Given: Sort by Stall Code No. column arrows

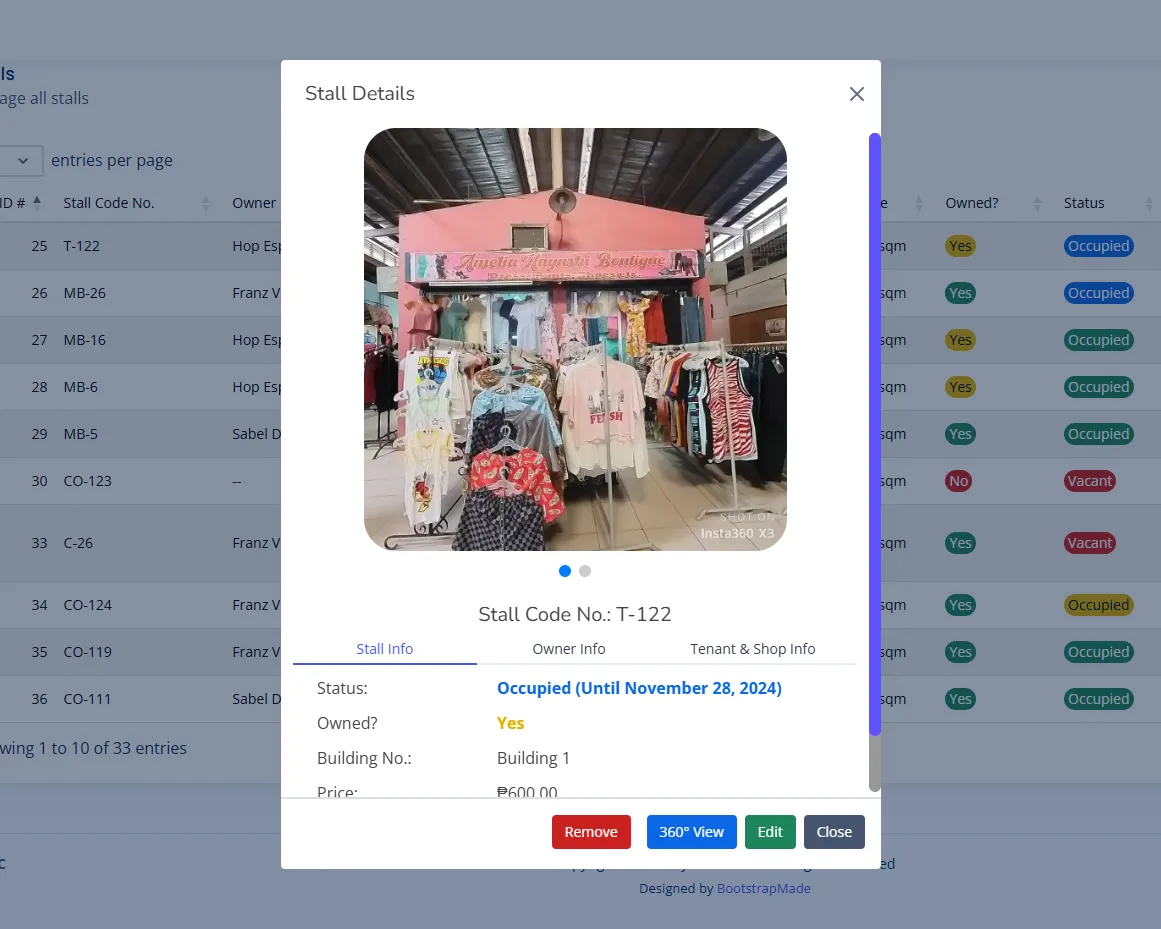Looking at the screenshot, I should [206, 204].
